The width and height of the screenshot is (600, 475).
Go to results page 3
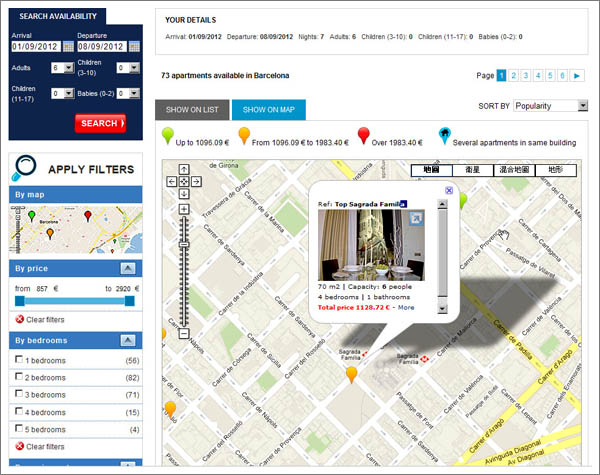(x=526, y=76)
